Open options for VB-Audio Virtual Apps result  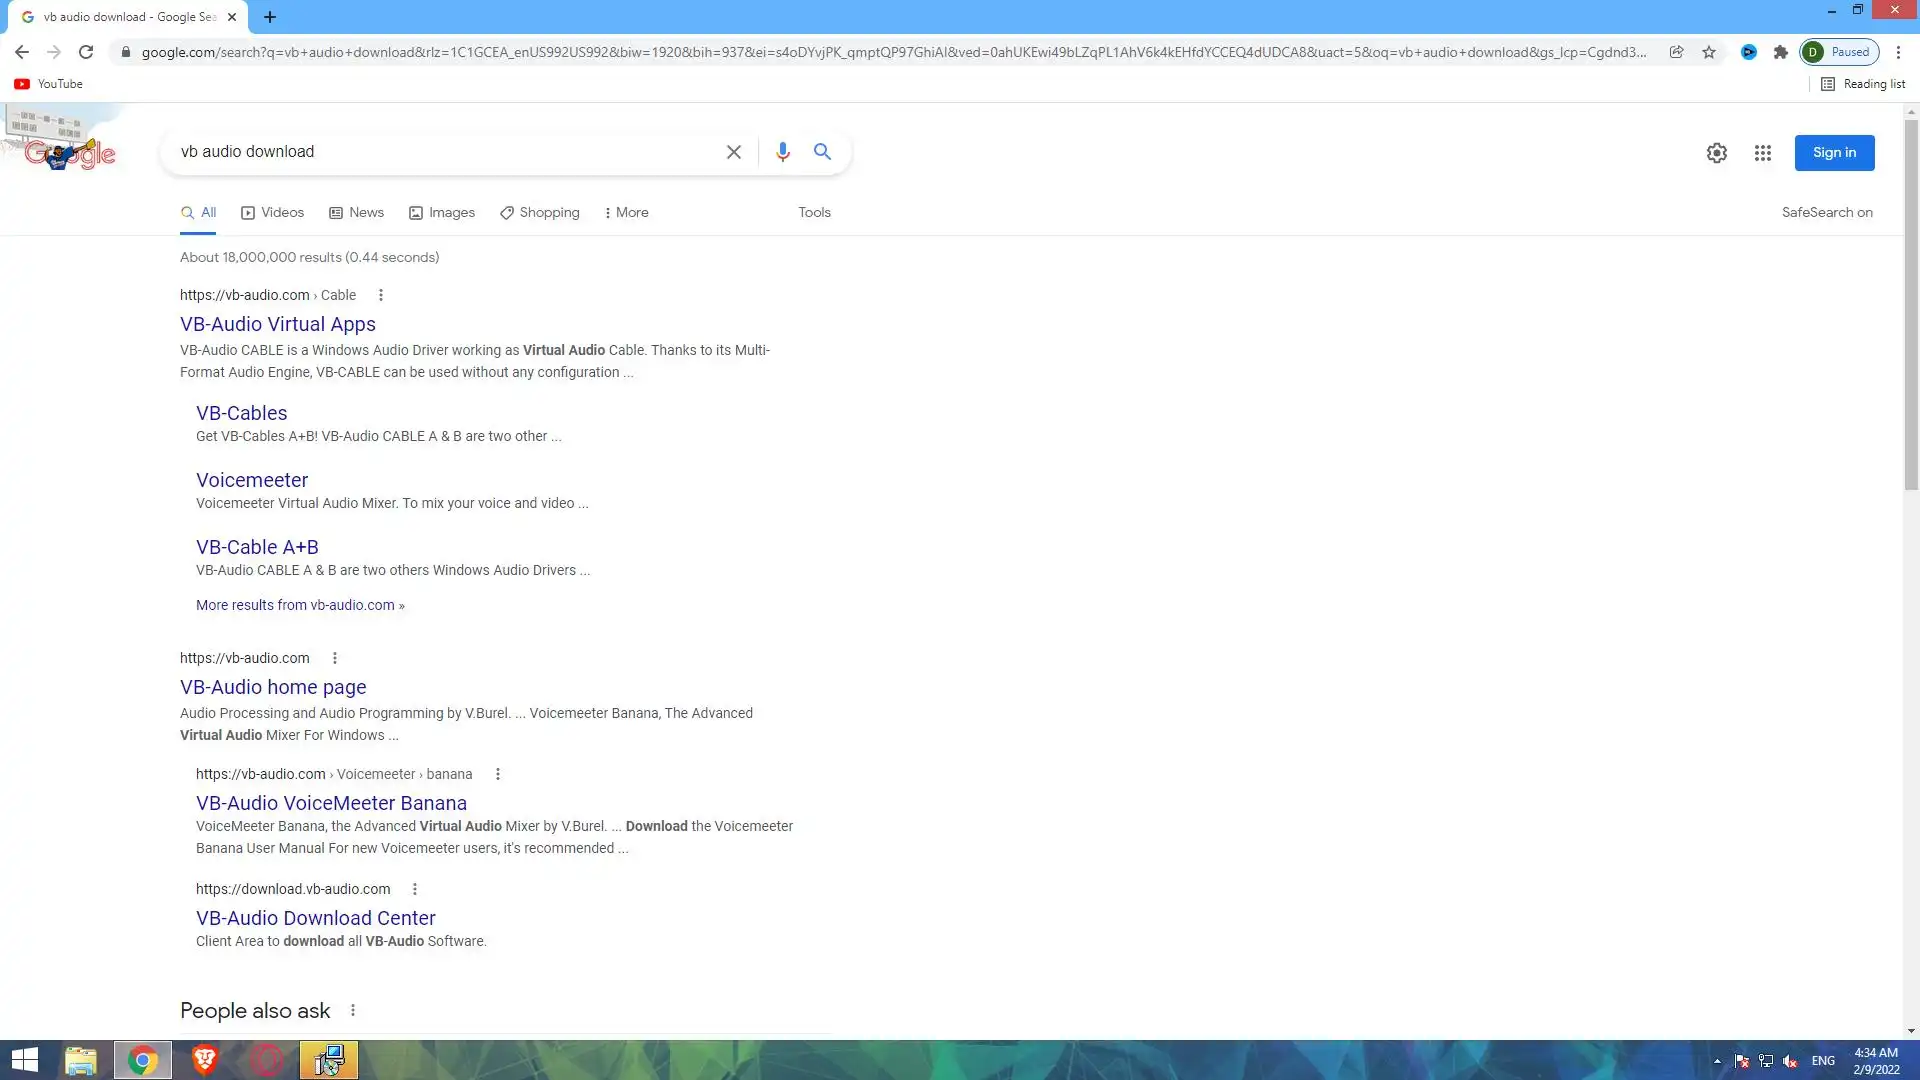pos(381,295)
